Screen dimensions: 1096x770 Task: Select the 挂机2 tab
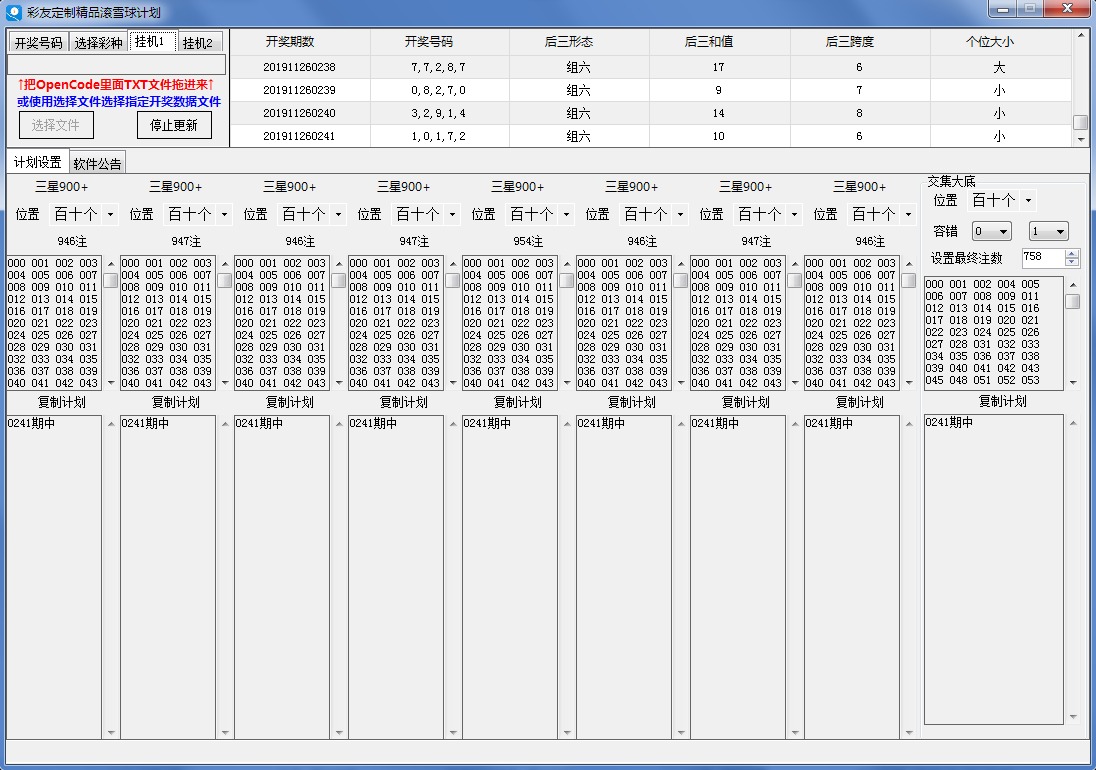pos(197,43)
